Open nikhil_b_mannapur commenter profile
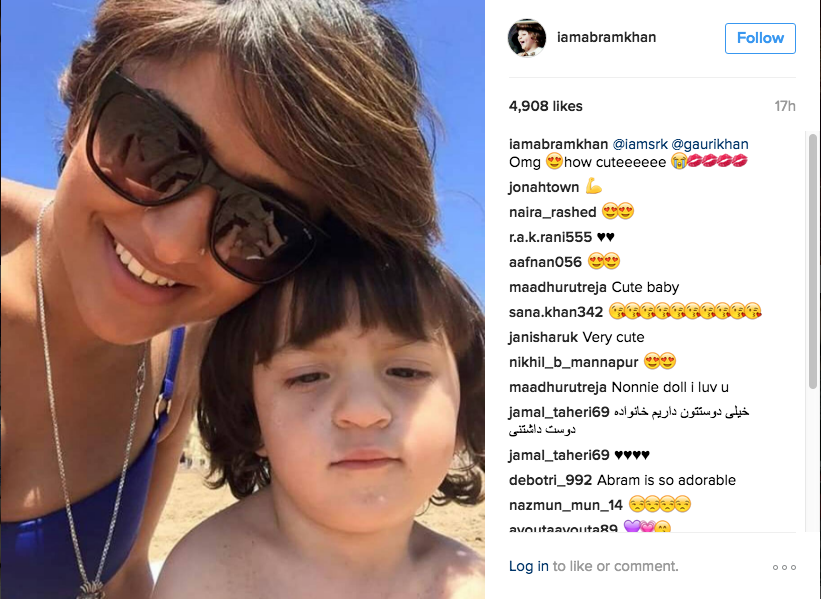The image size is (821, 599). (x=573, y=362)
